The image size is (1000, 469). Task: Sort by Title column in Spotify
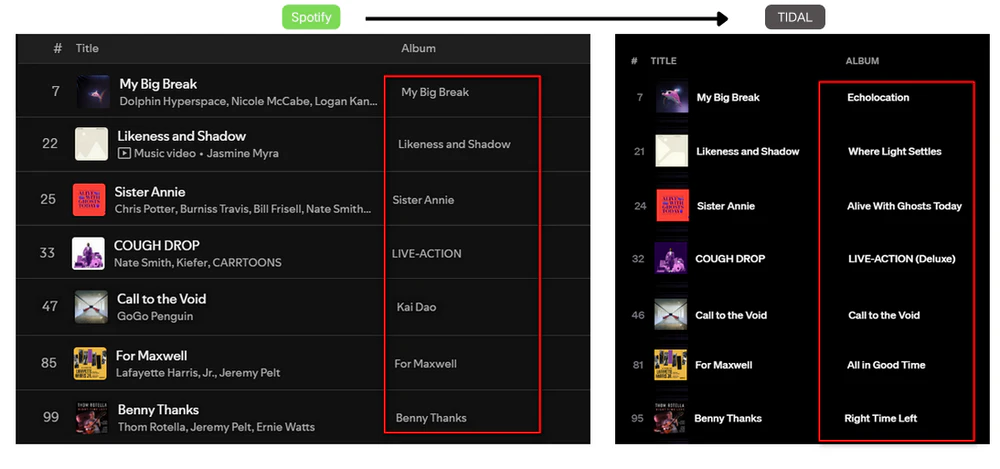[87, 48]
